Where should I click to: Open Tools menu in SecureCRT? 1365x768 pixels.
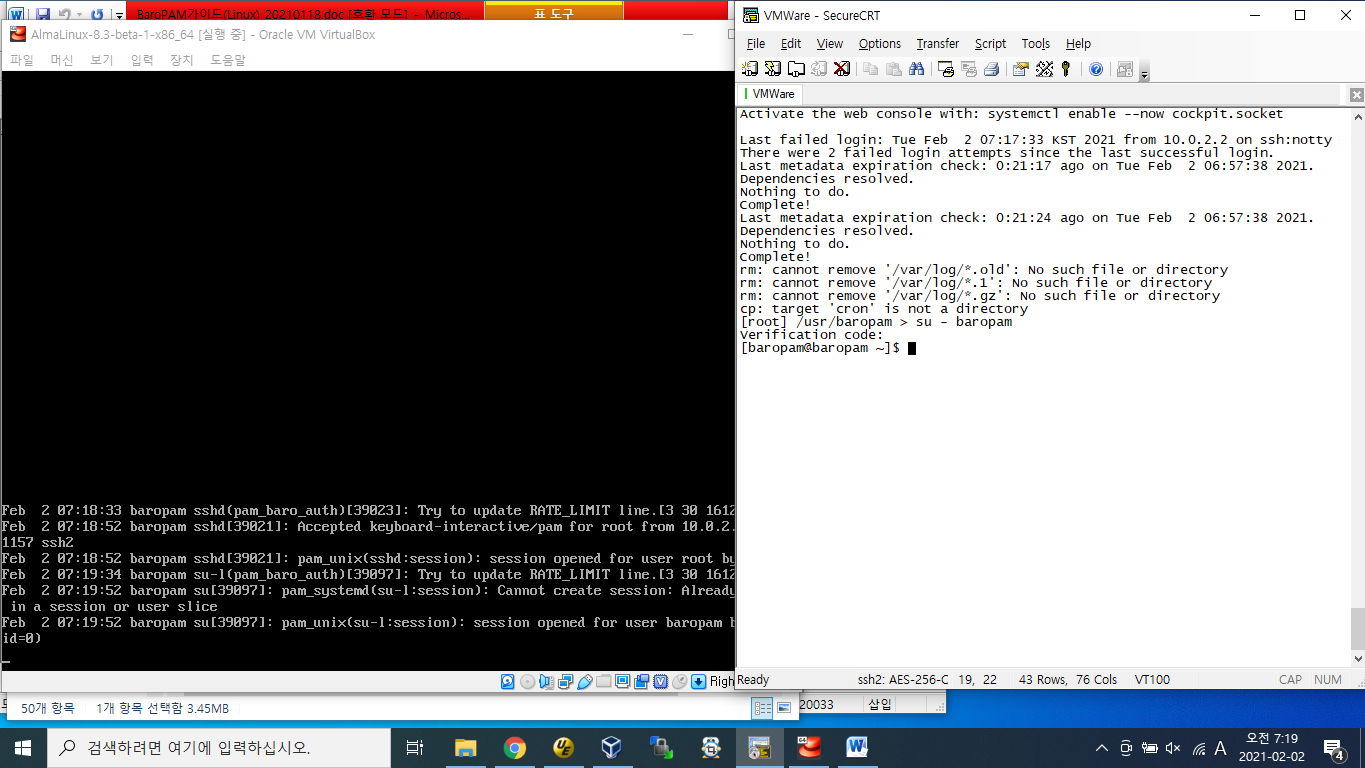(x=1036, y=44)
